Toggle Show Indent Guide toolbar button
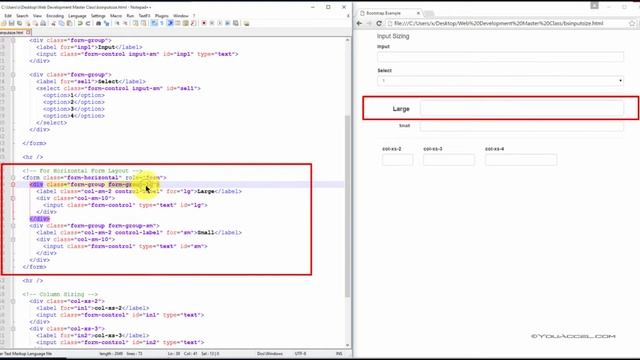 pos(170,23)
